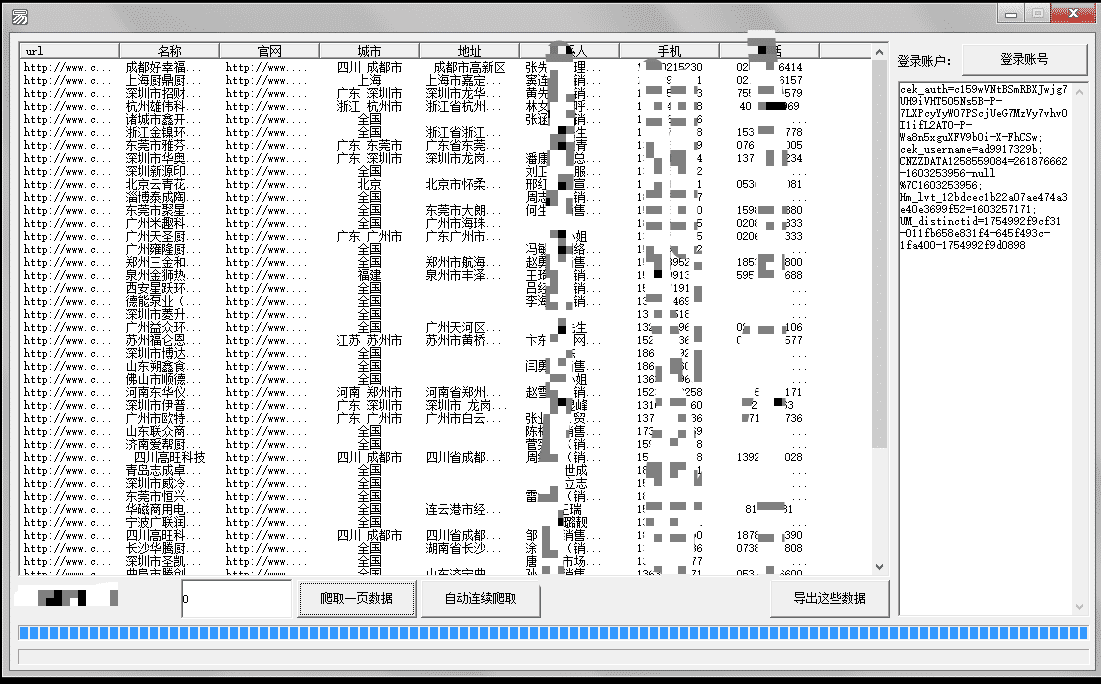This screenshot has height=684, width=1101.
Task: Click the 手机 column header
Action: (669, 51)
